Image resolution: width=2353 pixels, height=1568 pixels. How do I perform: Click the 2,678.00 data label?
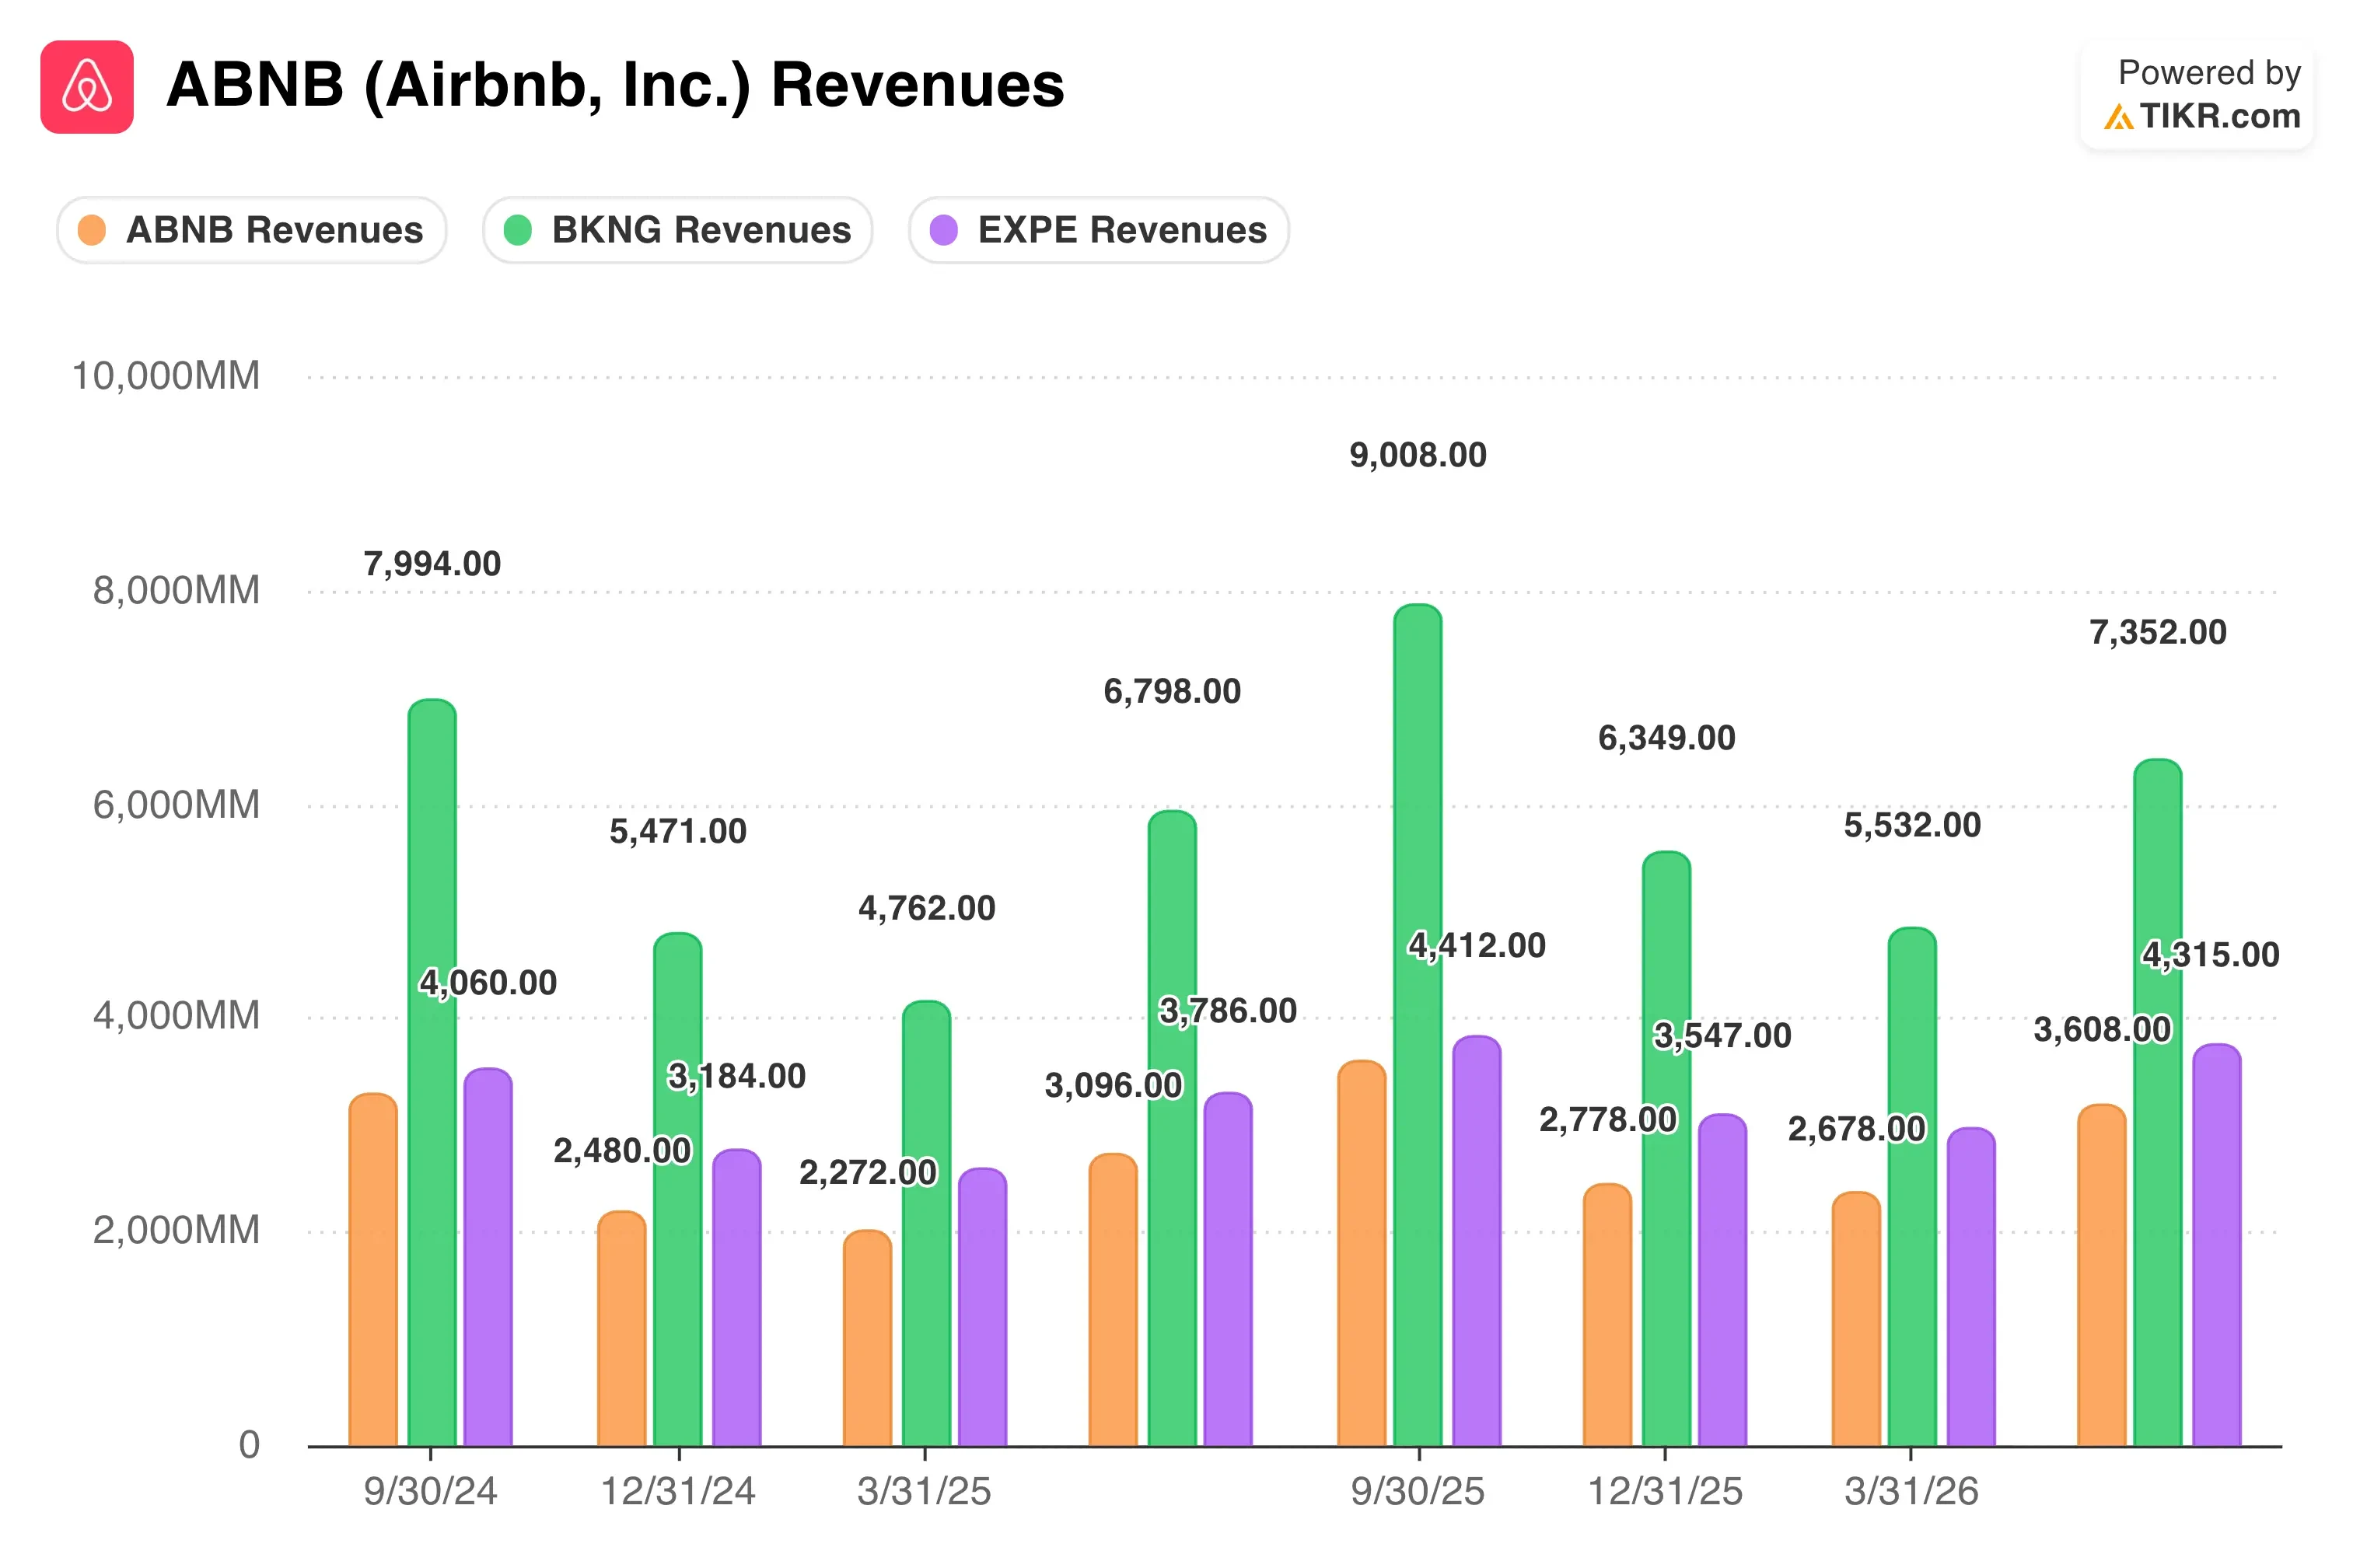tap(1857, 1129)
